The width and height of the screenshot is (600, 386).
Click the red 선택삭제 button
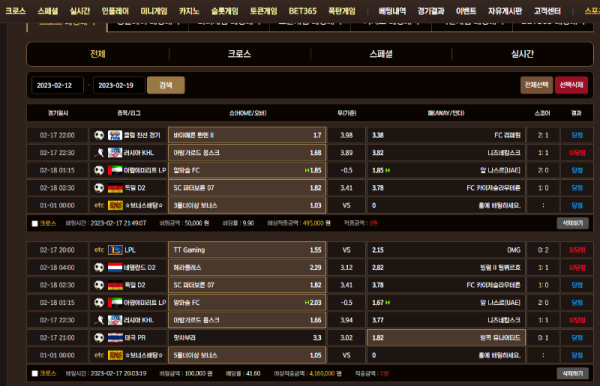pos(571,85)
